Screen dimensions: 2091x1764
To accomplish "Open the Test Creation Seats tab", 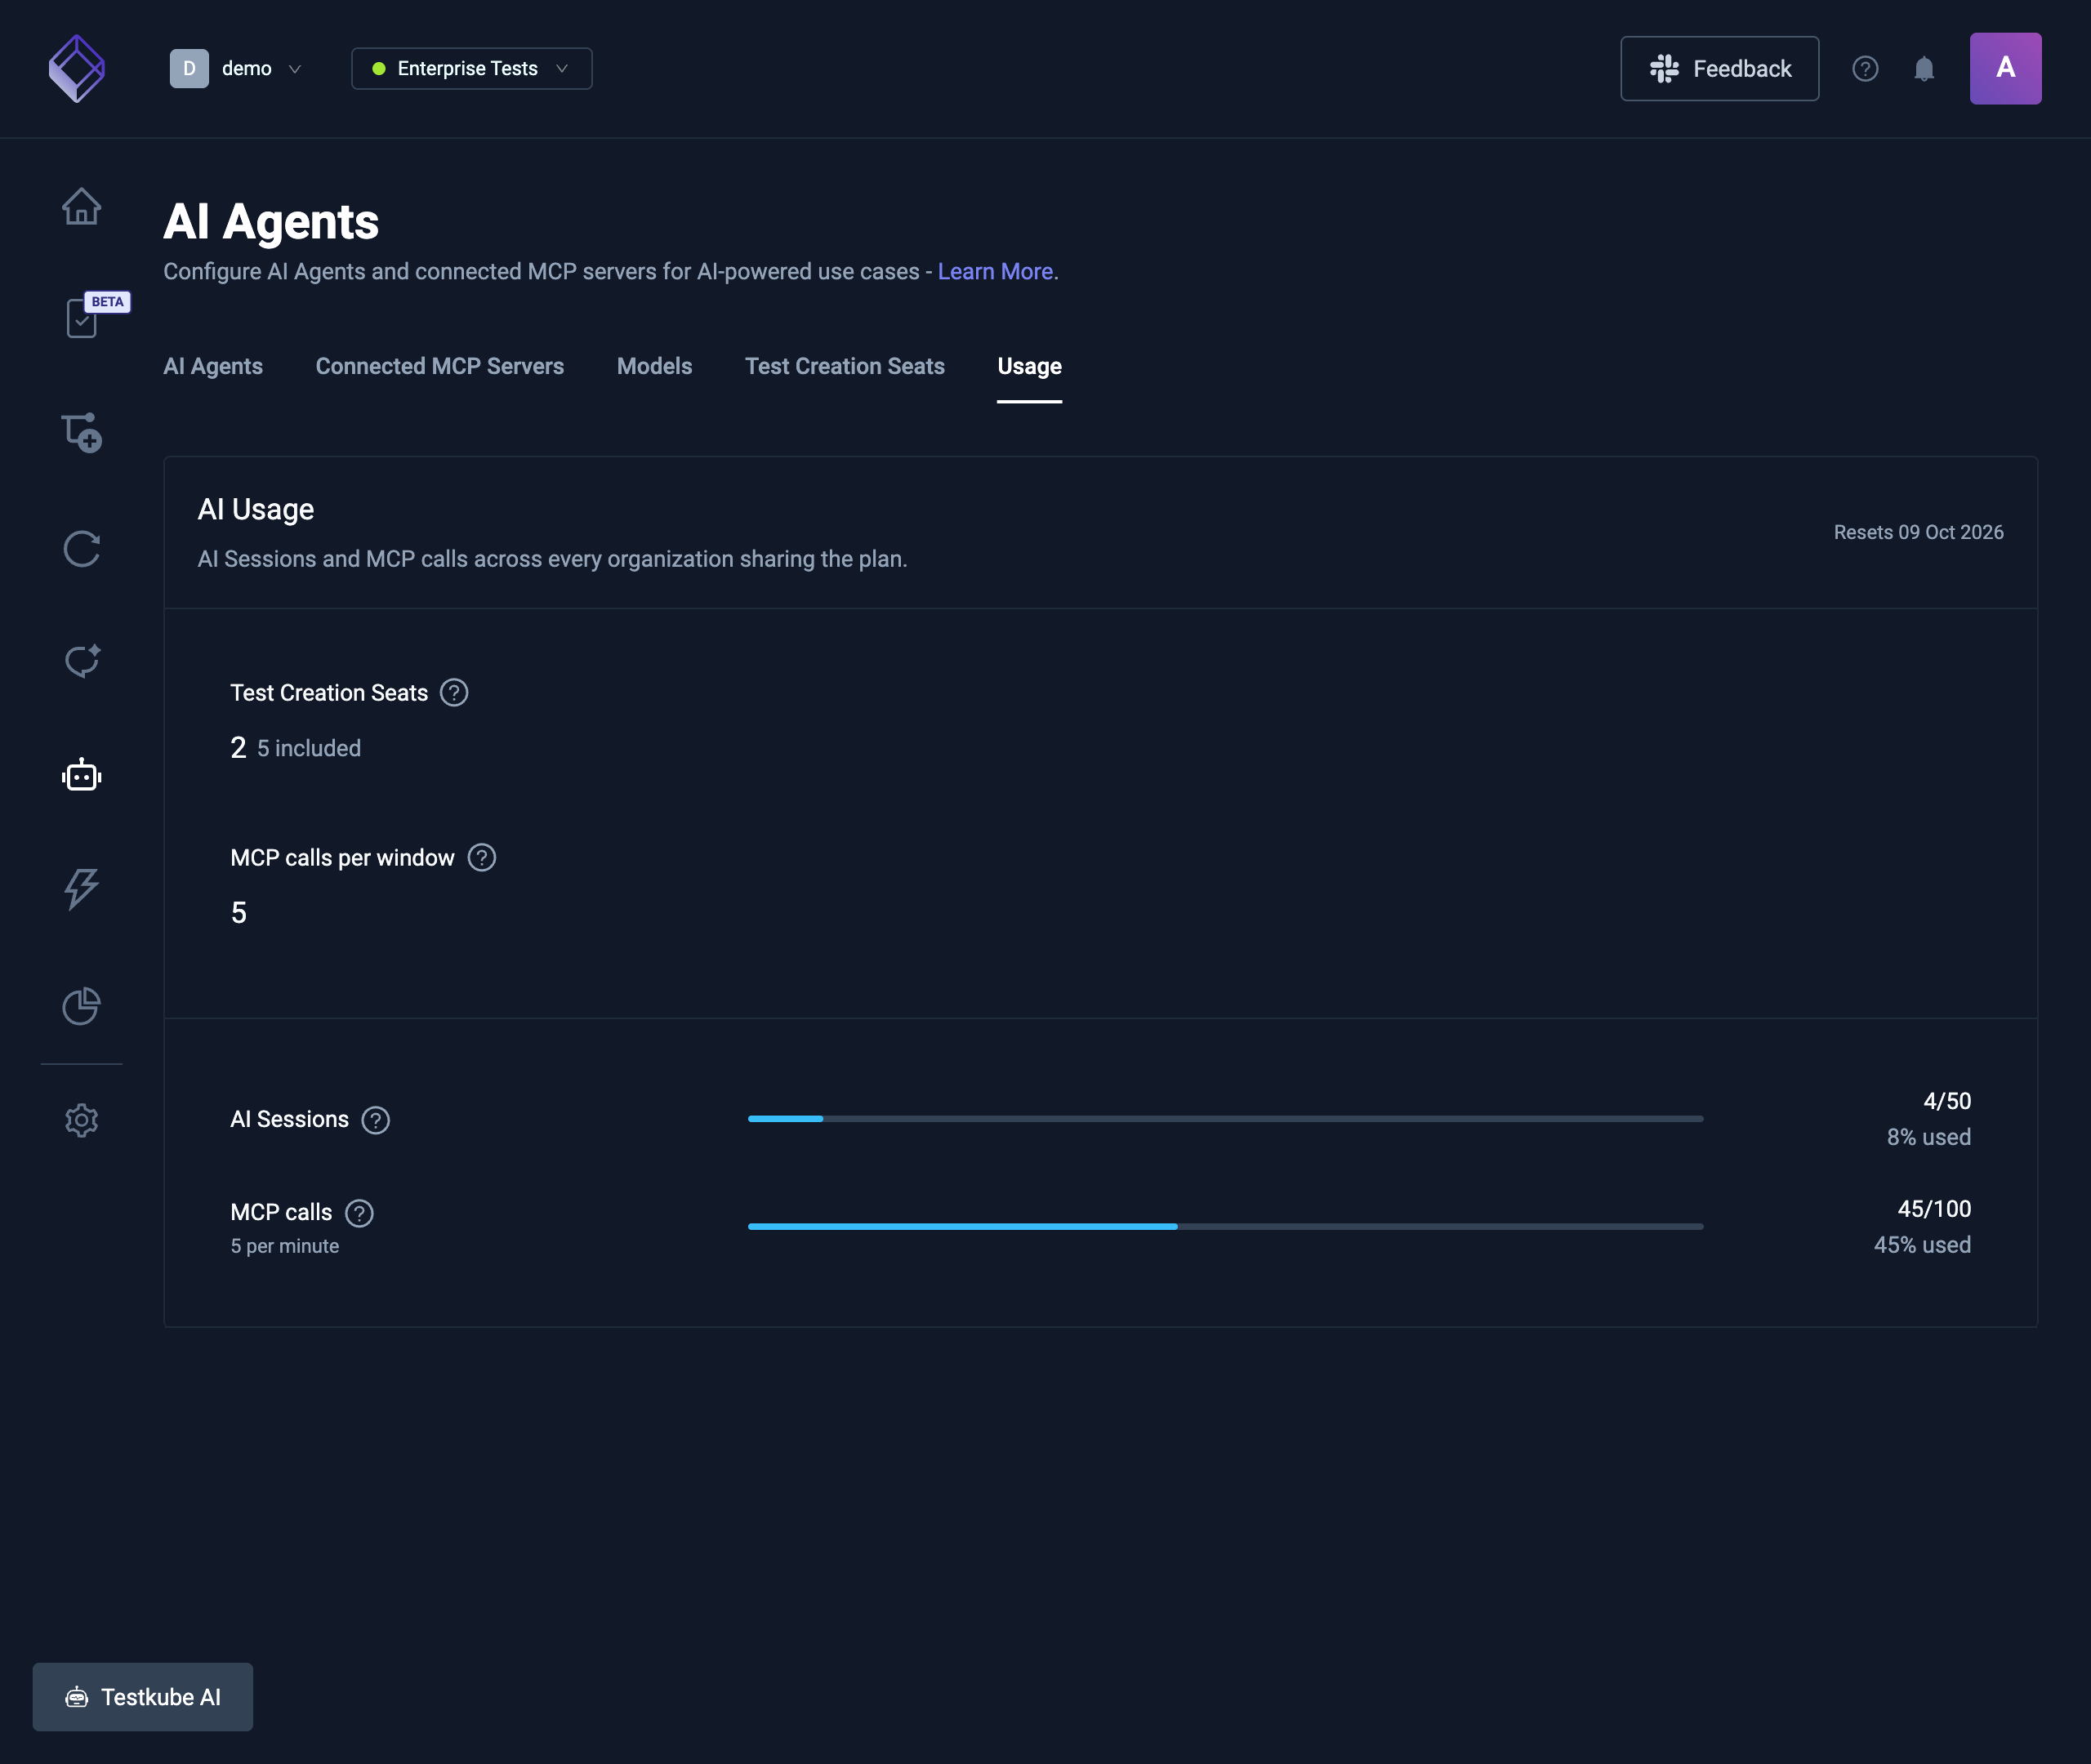I will (845, 366).
